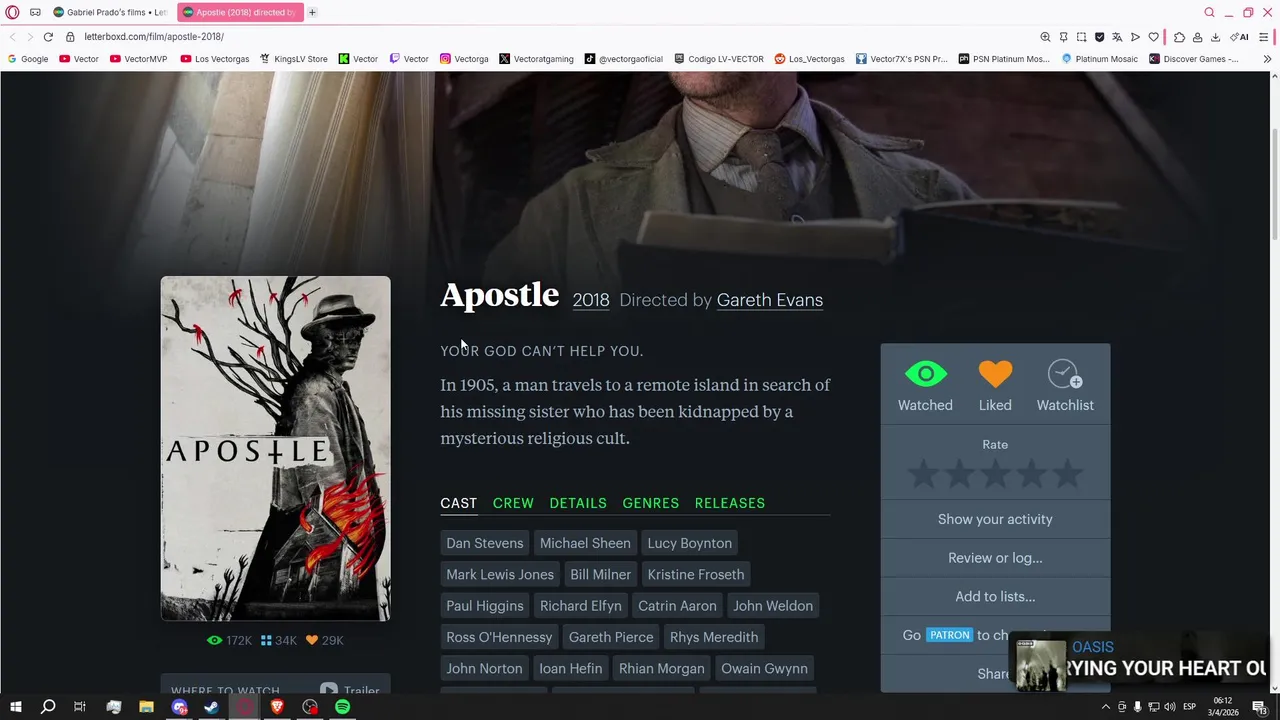Switch to the DETAILS tab
The image size is (1280, 720).
578,503
